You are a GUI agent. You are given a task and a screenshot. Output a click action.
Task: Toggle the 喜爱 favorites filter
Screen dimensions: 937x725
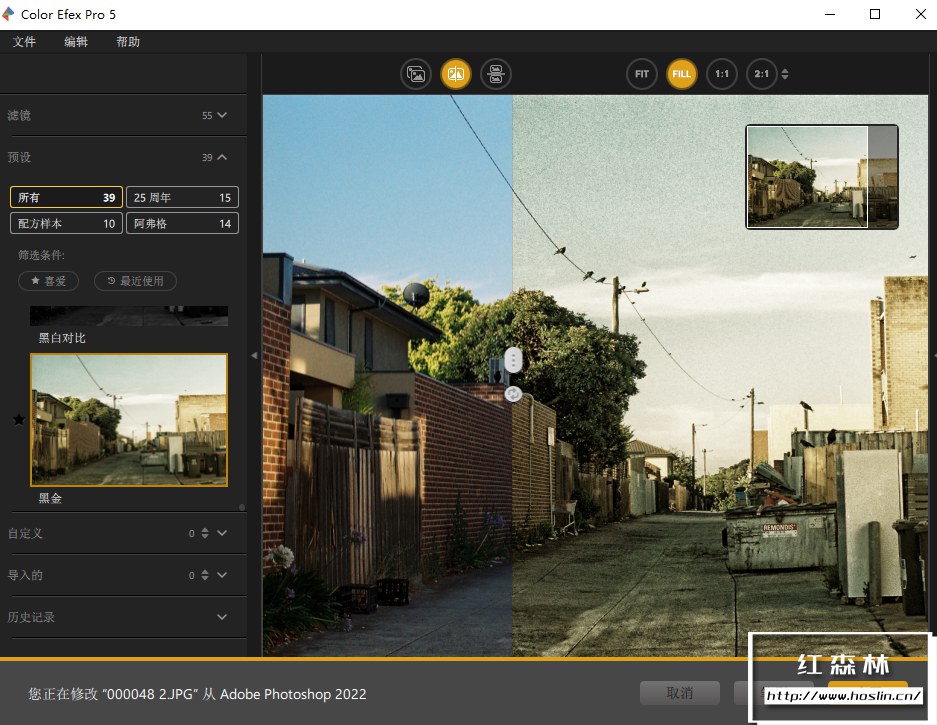[x=48, y=281]
